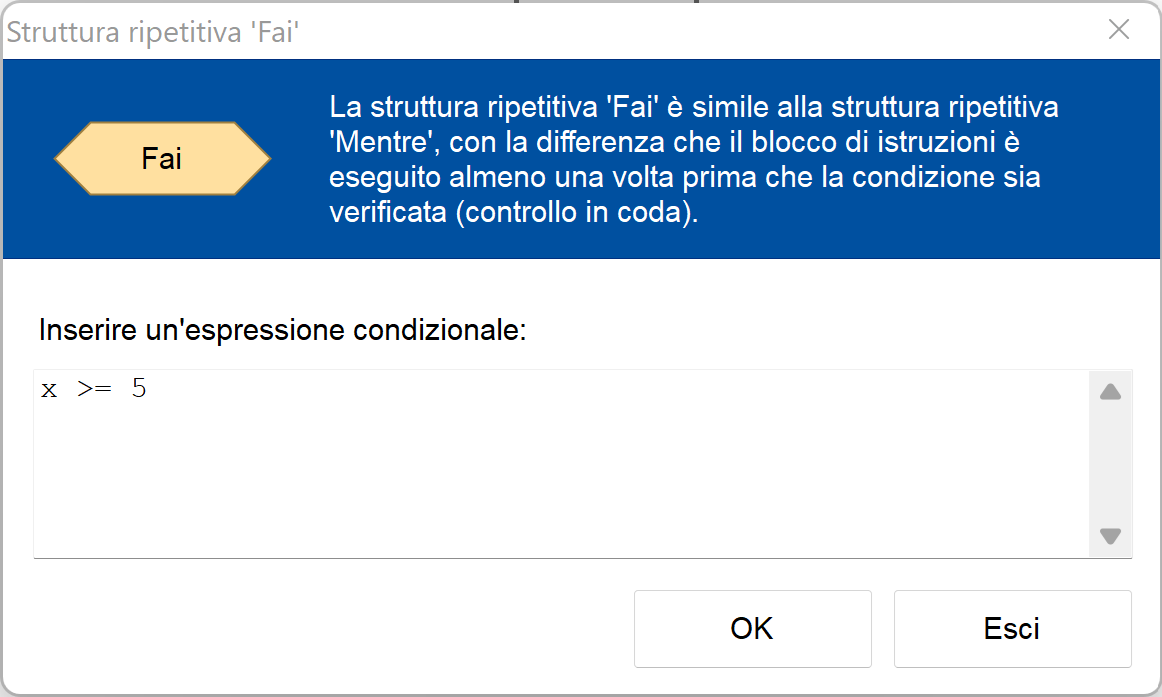
Task: Exit the dialog using Esci button
Action: tap(1012, 628)
